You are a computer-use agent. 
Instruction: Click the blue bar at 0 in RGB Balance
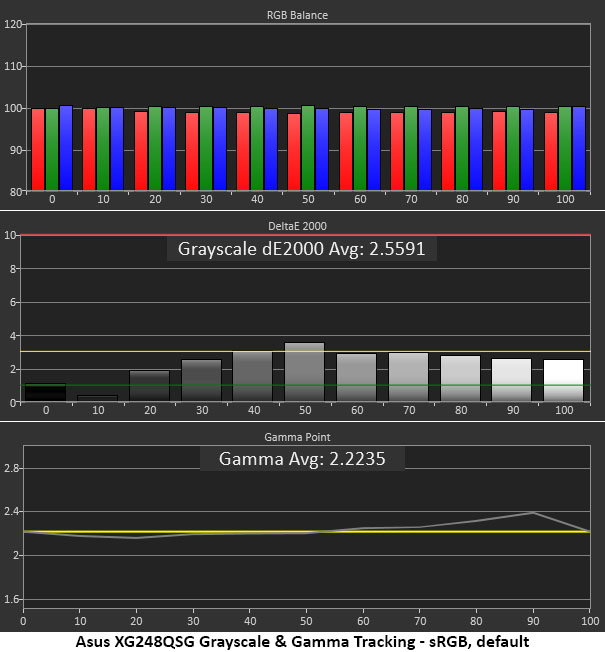click(66, 148)
